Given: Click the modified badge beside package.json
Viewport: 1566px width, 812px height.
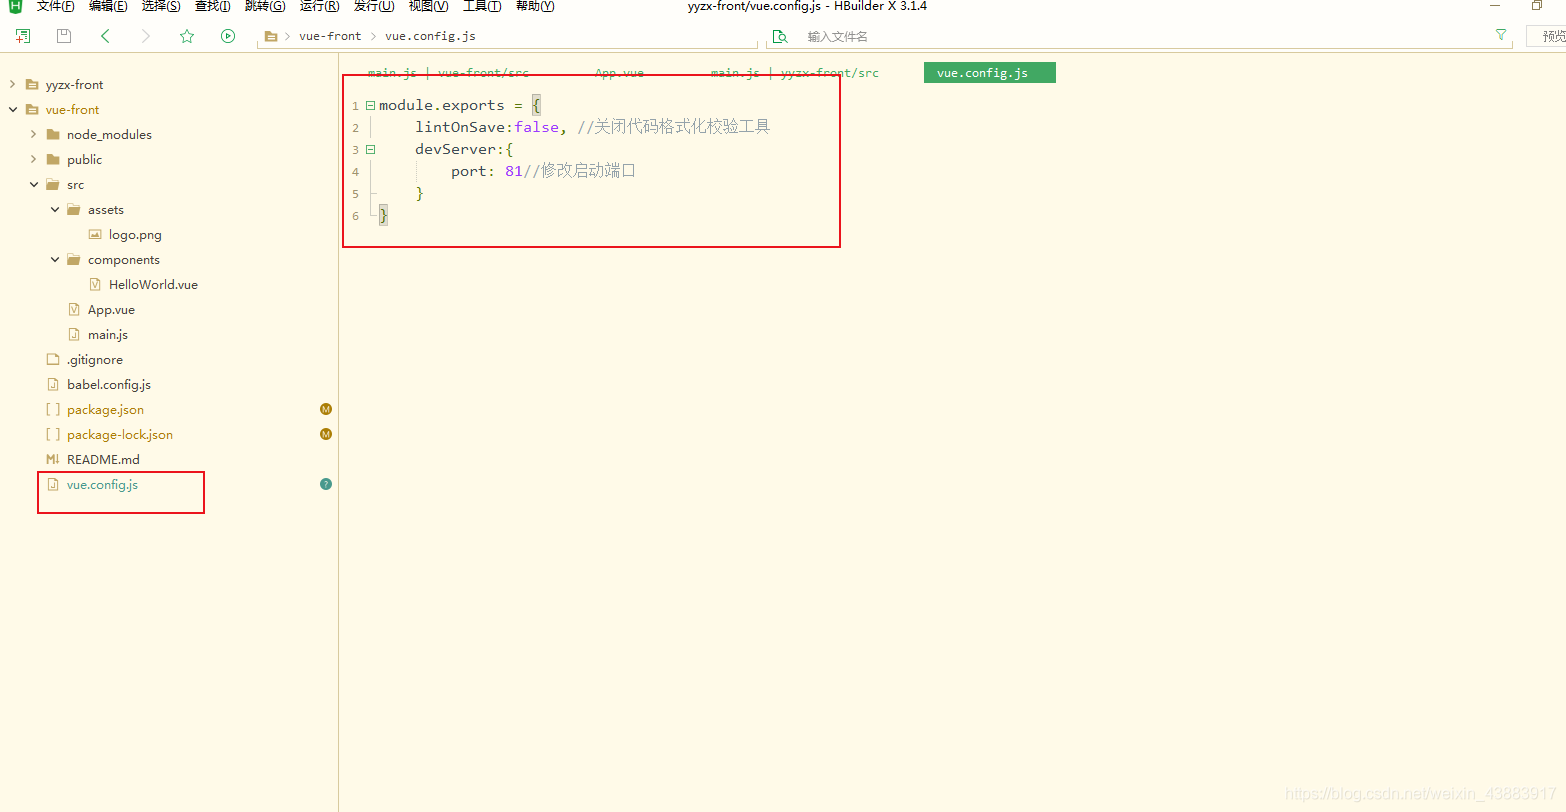Looking at the screenshot, I should click(326, 409).
